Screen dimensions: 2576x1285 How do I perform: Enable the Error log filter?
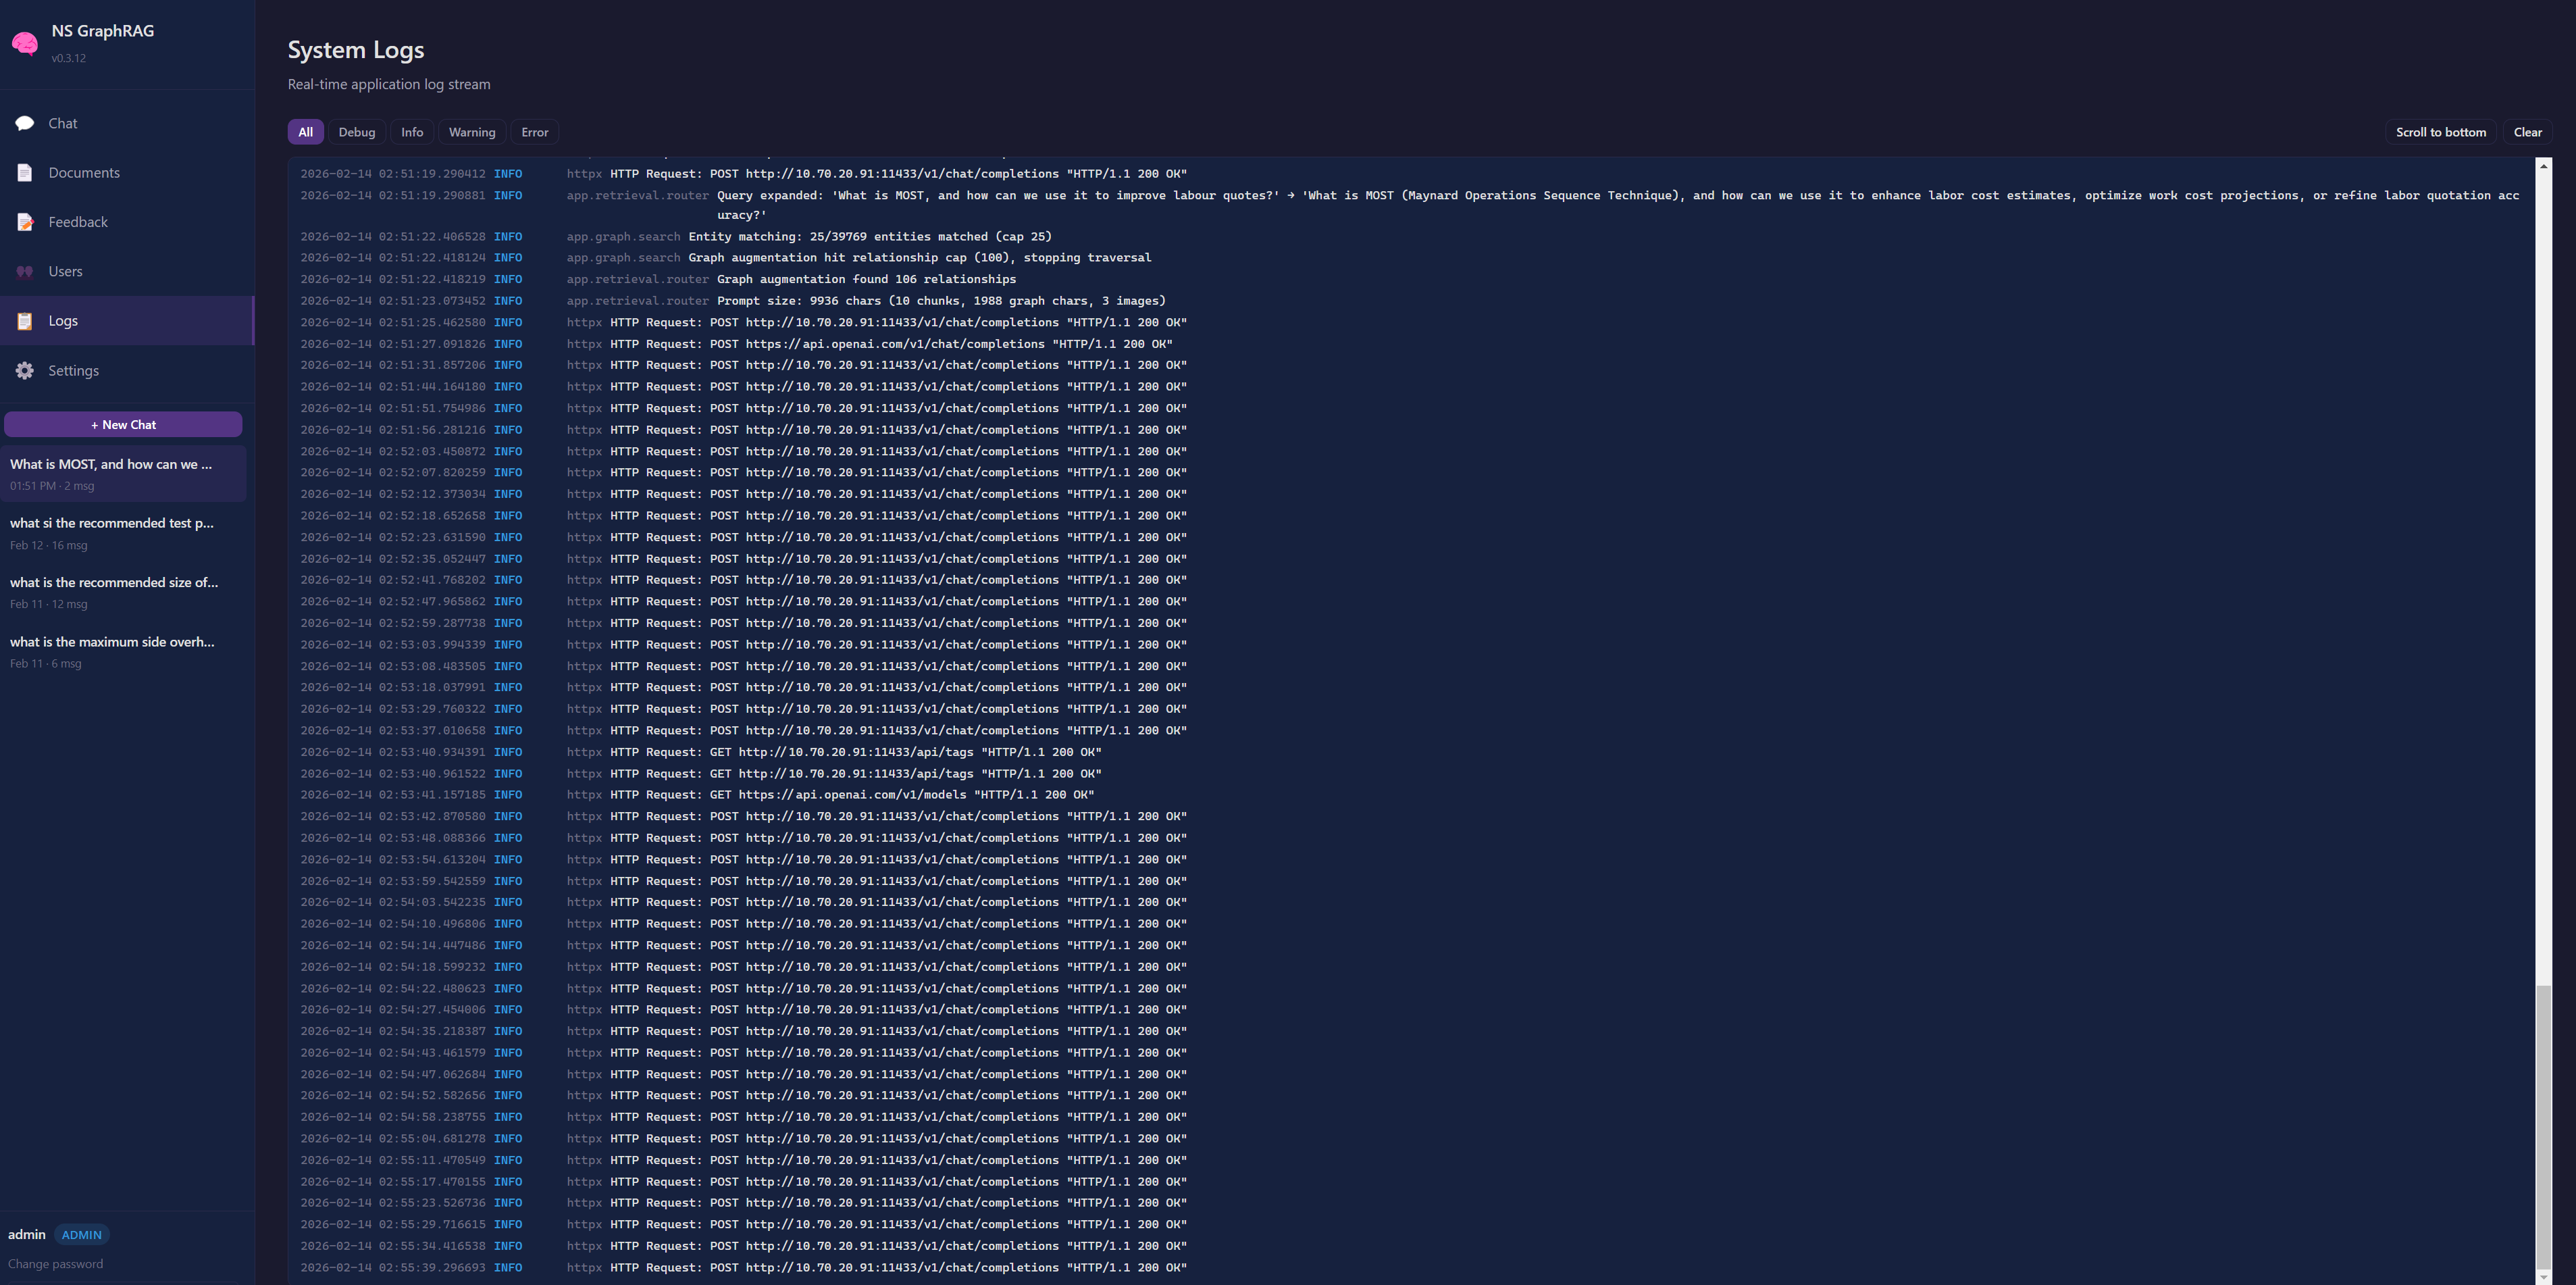point(534,131)
